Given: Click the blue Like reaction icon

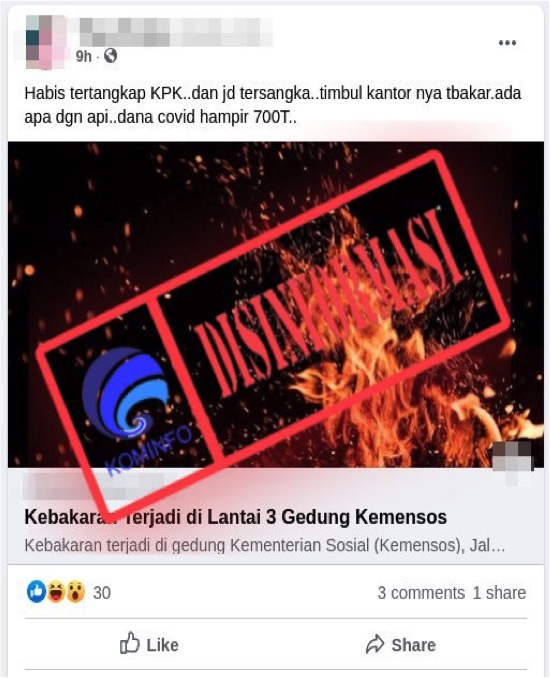Looking at the screenshot, I should point(37,592).
